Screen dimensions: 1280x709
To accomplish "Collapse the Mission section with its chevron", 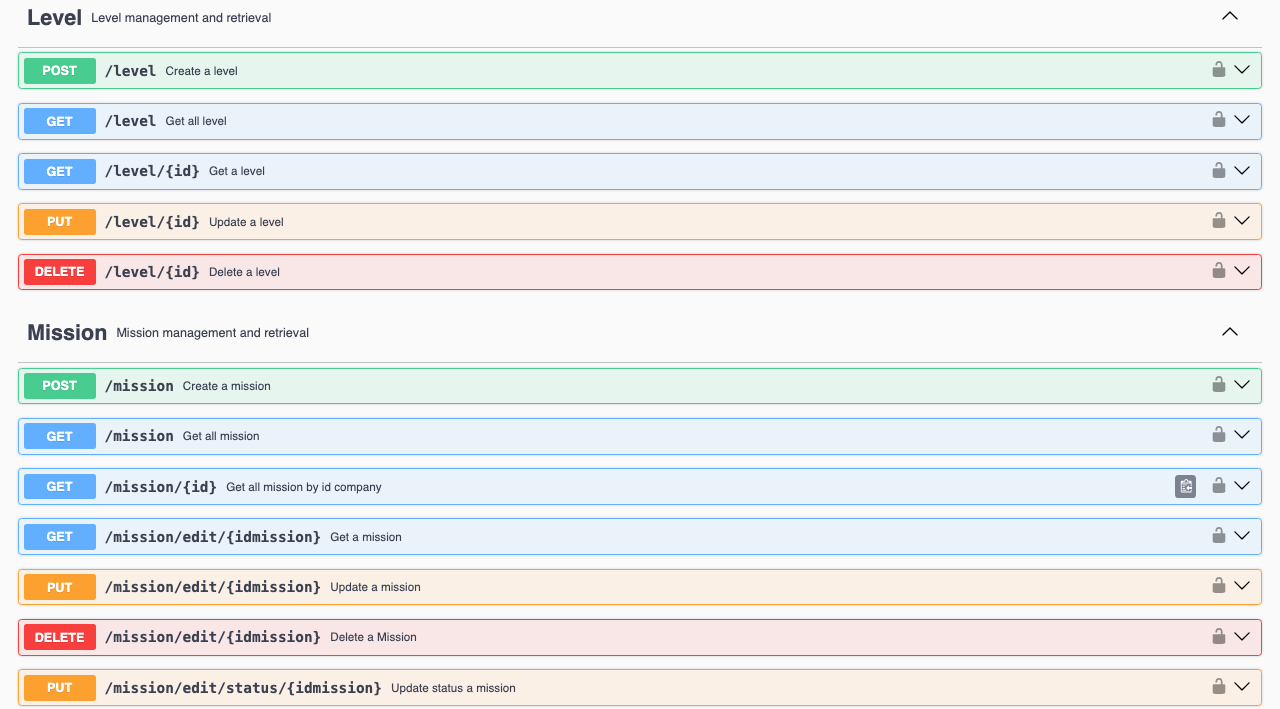I will 1230,332.
